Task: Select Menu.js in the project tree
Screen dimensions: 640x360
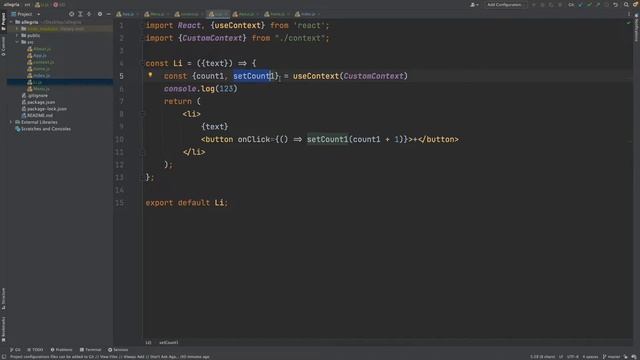Action: [38, 89]
